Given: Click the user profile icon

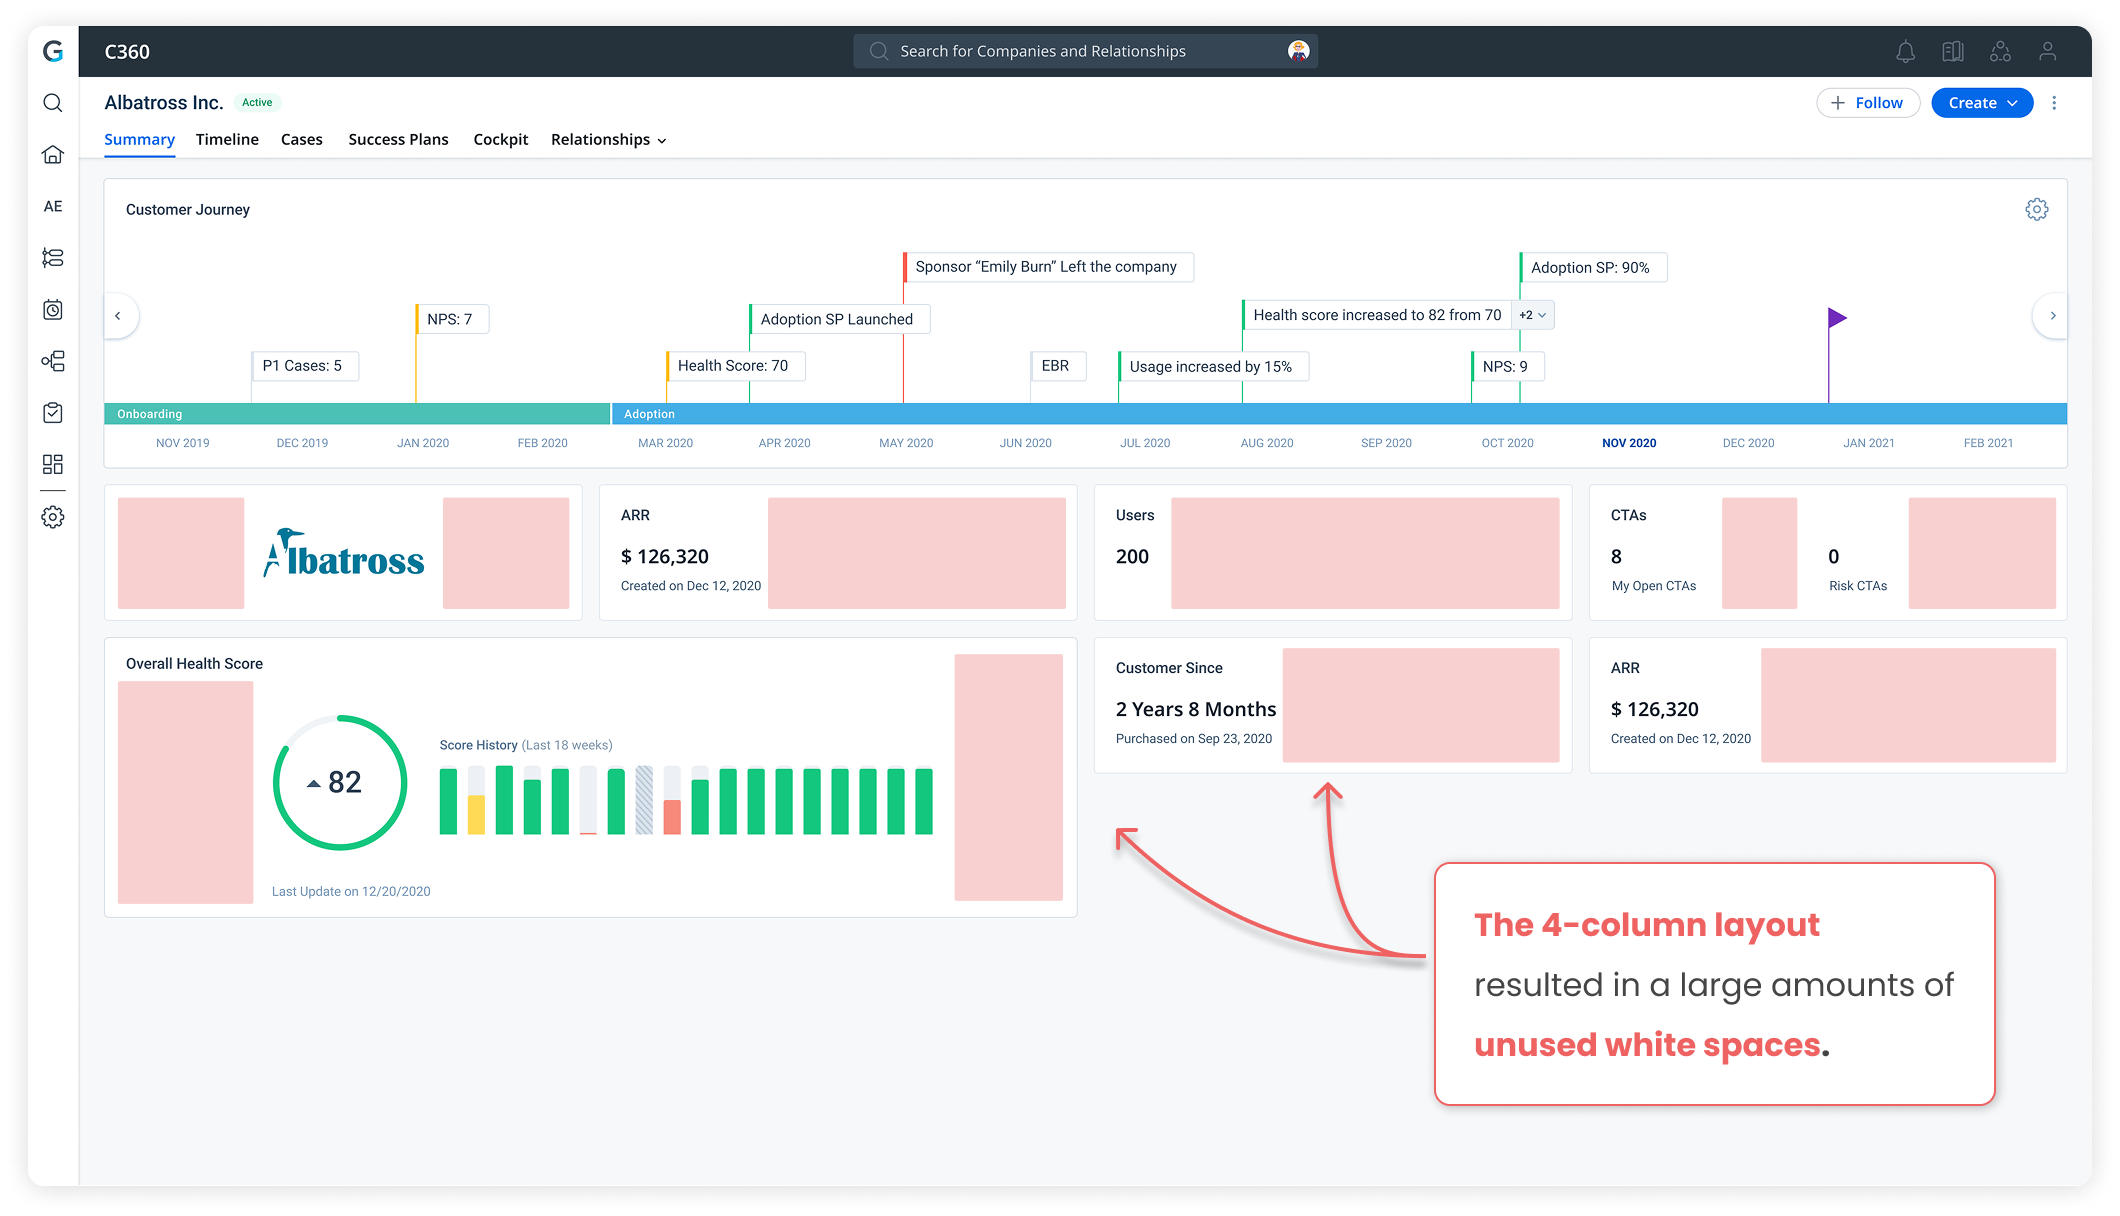Looking at the screenshot, I should (2047, 51).
